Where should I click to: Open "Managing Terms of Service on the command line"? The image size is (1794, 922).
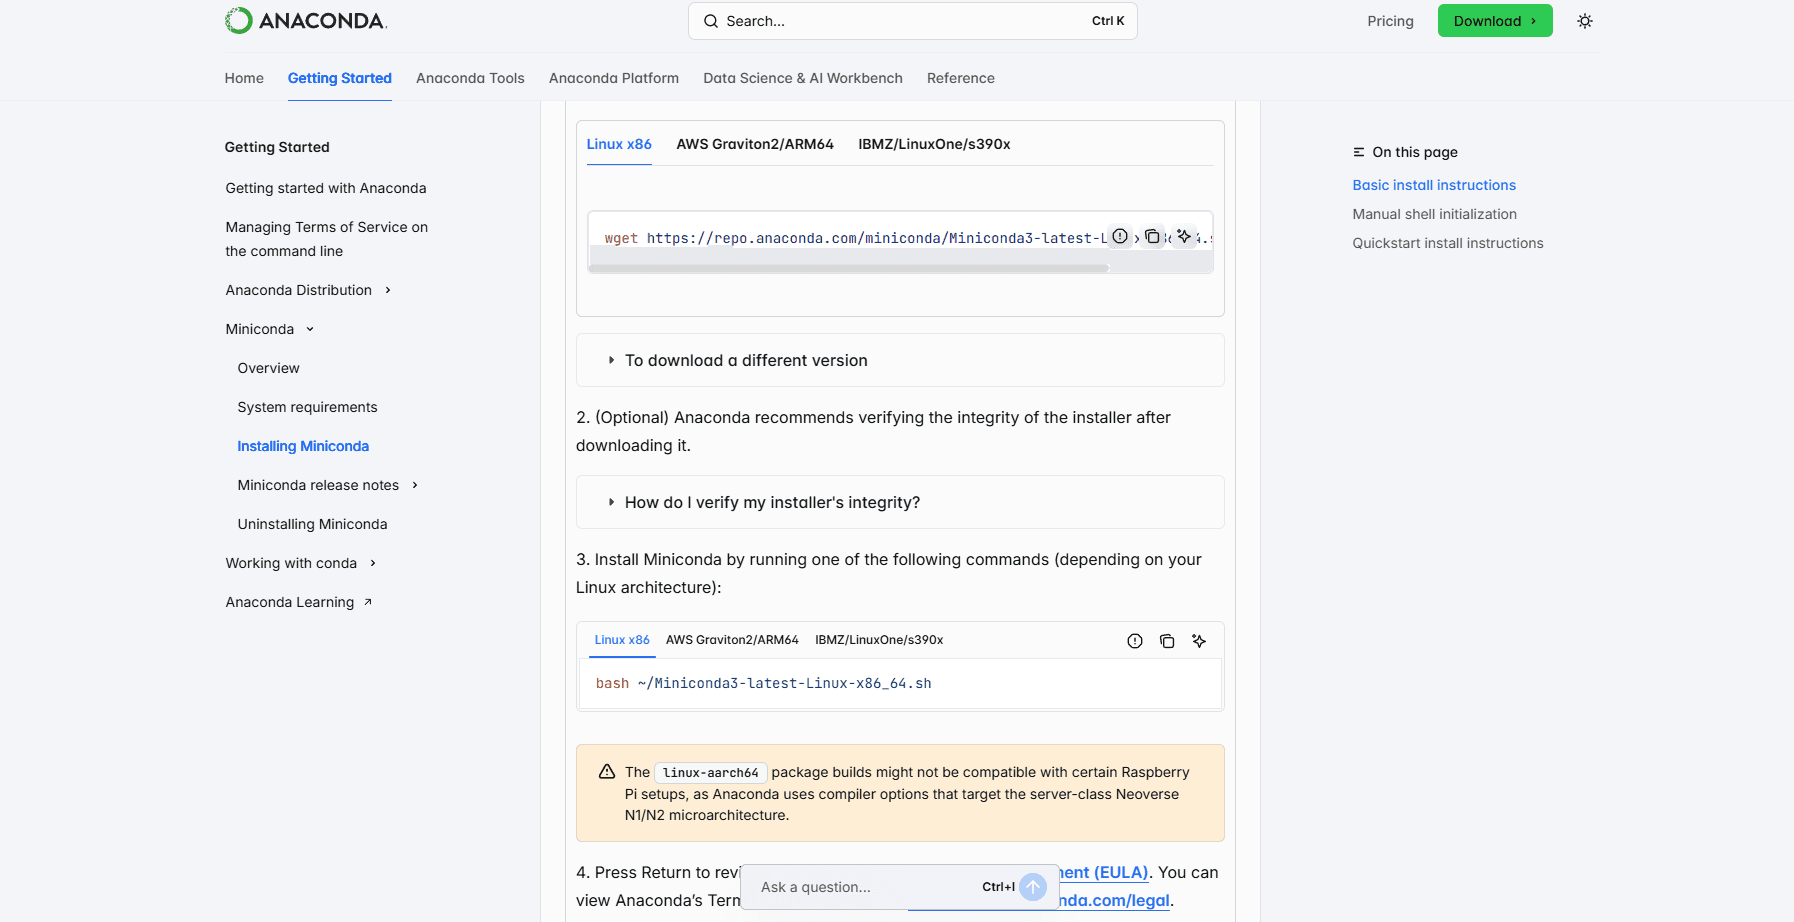coord(327,239)
